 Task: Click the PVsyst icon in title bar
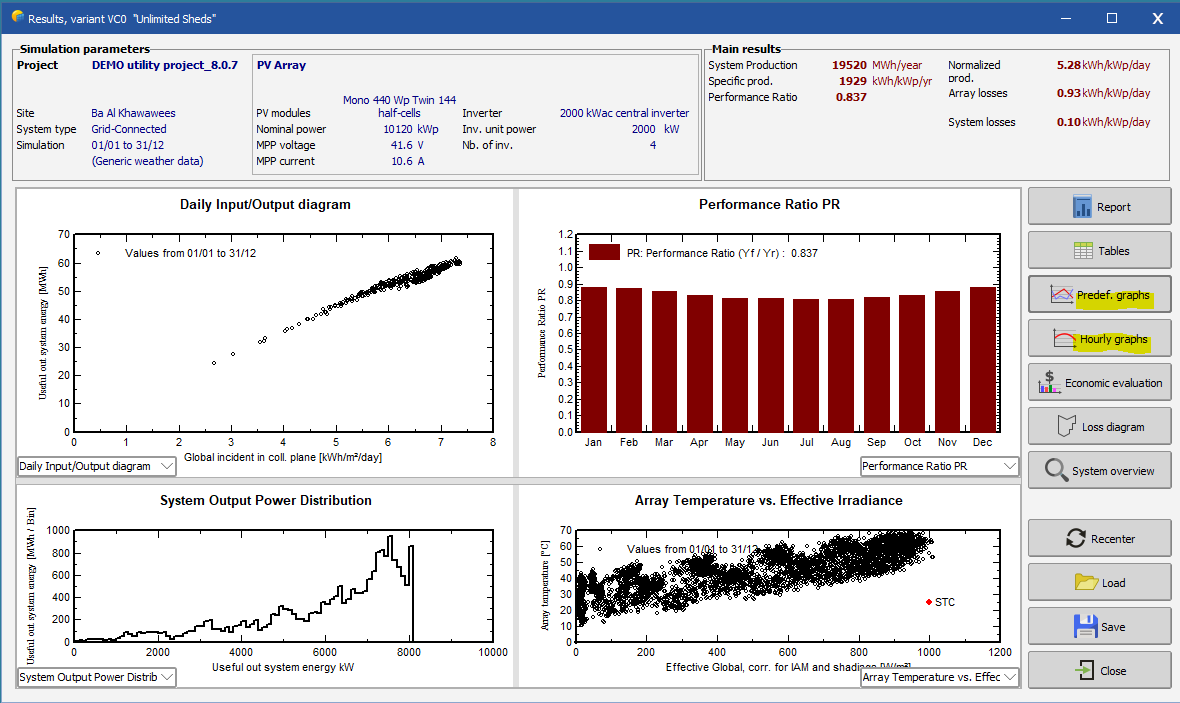pos(15,18)
